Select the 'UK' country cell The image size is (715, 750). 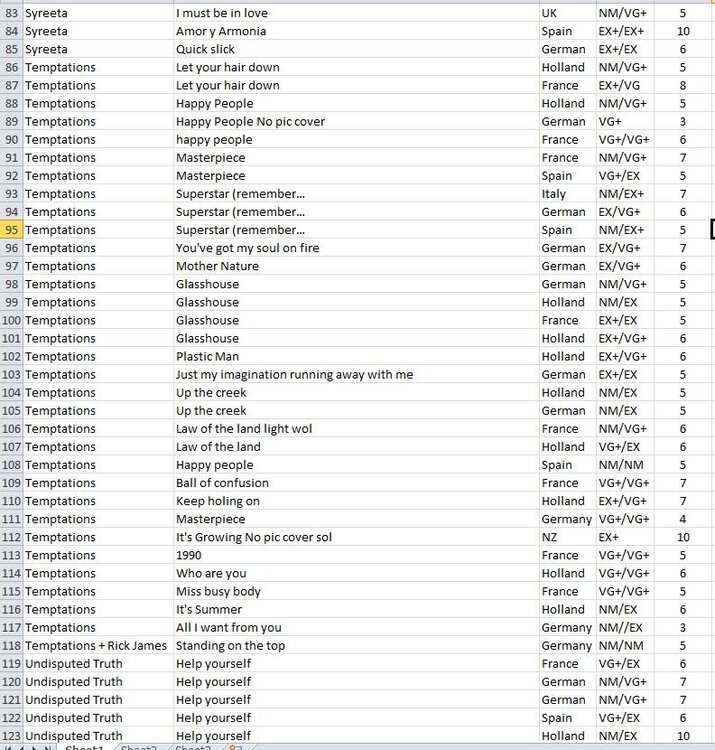(567, 13)
